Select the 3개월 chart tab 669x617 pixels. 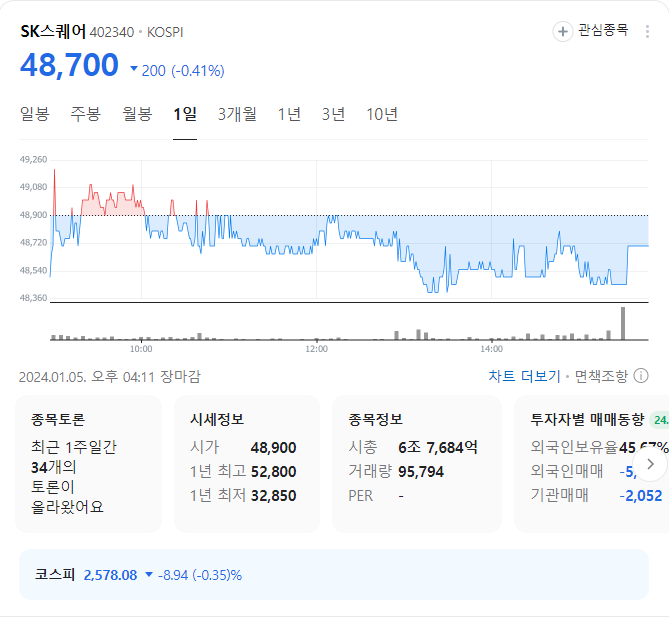click(237, 114)
